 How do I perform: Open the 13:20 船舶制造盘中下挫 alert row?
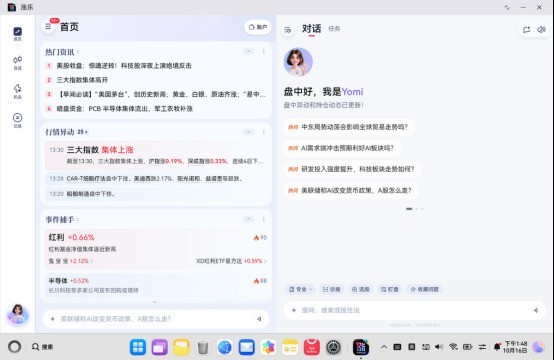tap(156, 194)
